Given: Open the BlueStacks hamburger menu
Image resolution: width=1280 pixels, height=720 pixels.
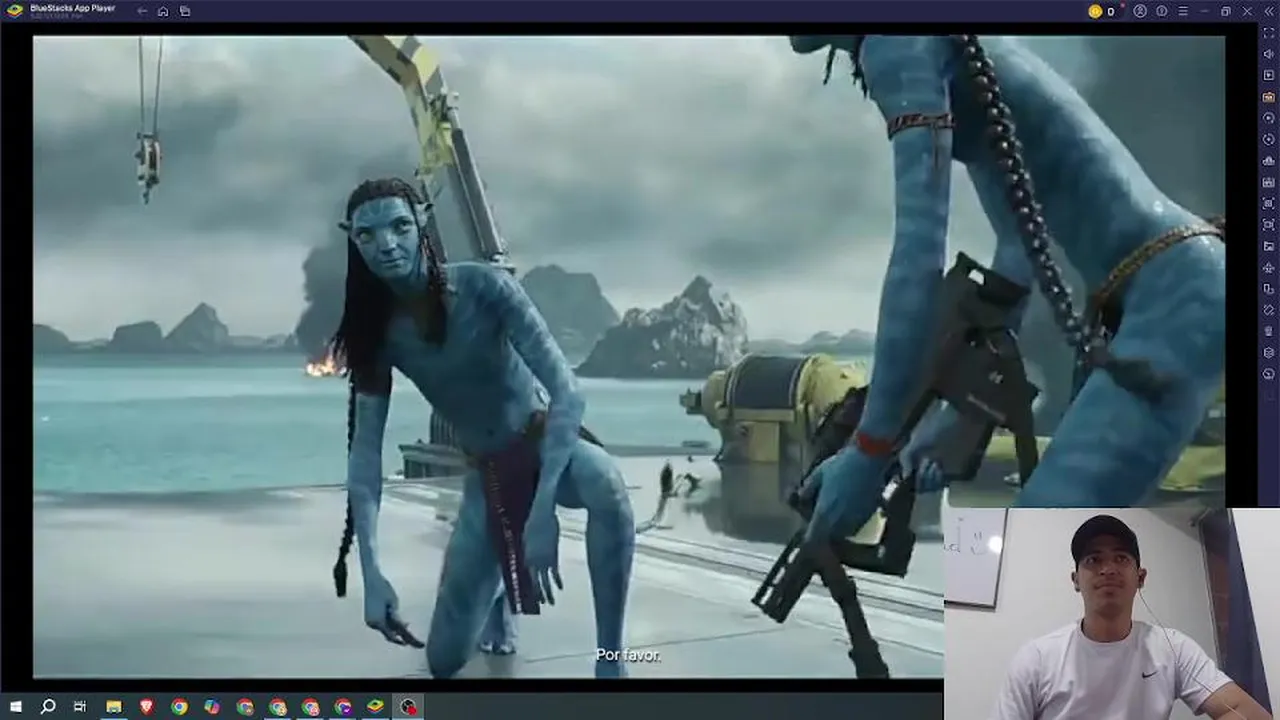Looking at the screenshot, I should pyautogui.click(x=1182, y=11).
